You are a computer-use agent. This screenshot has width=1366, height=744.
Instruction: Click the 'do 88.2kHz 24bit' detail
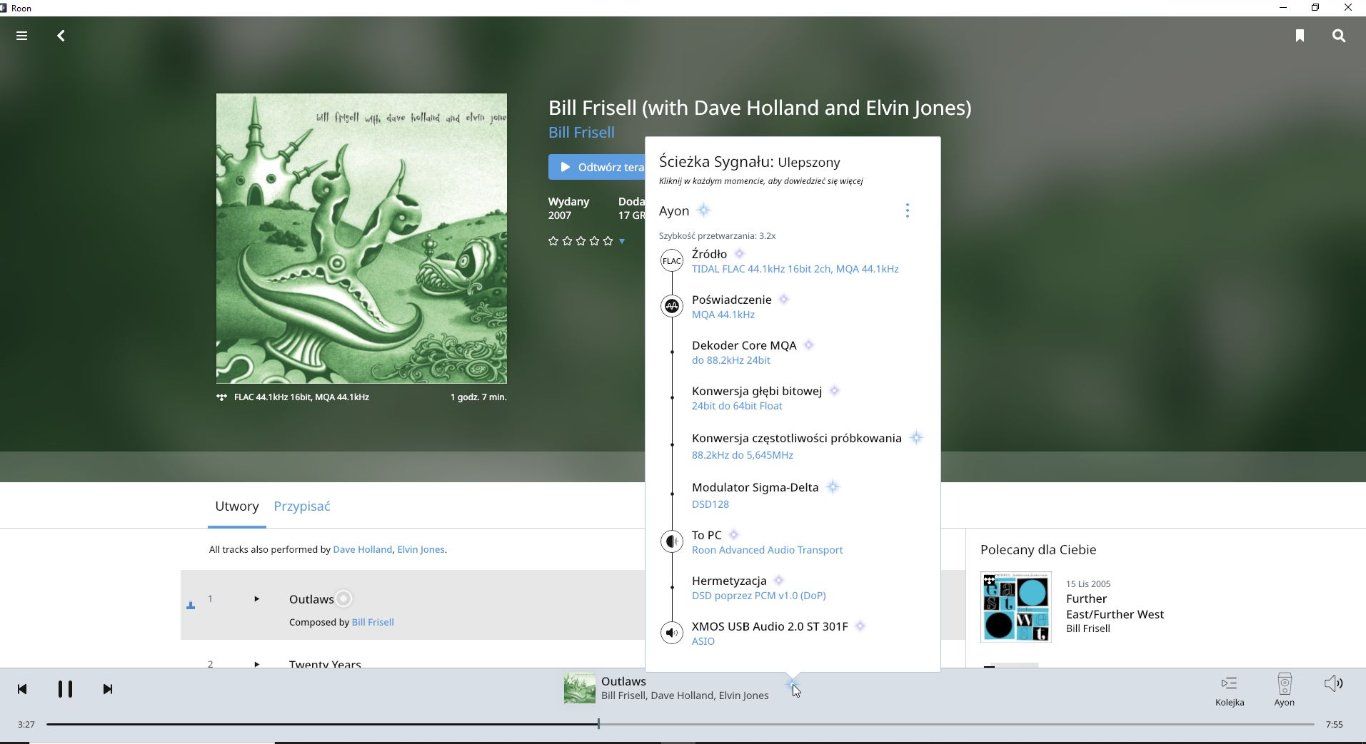[731, 360]
